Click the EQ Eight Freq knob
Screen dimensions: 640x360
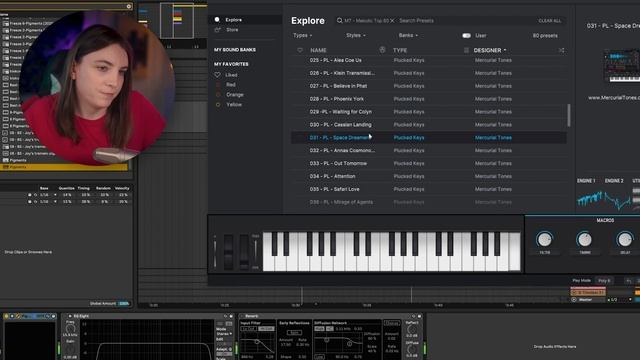(70, 329)
